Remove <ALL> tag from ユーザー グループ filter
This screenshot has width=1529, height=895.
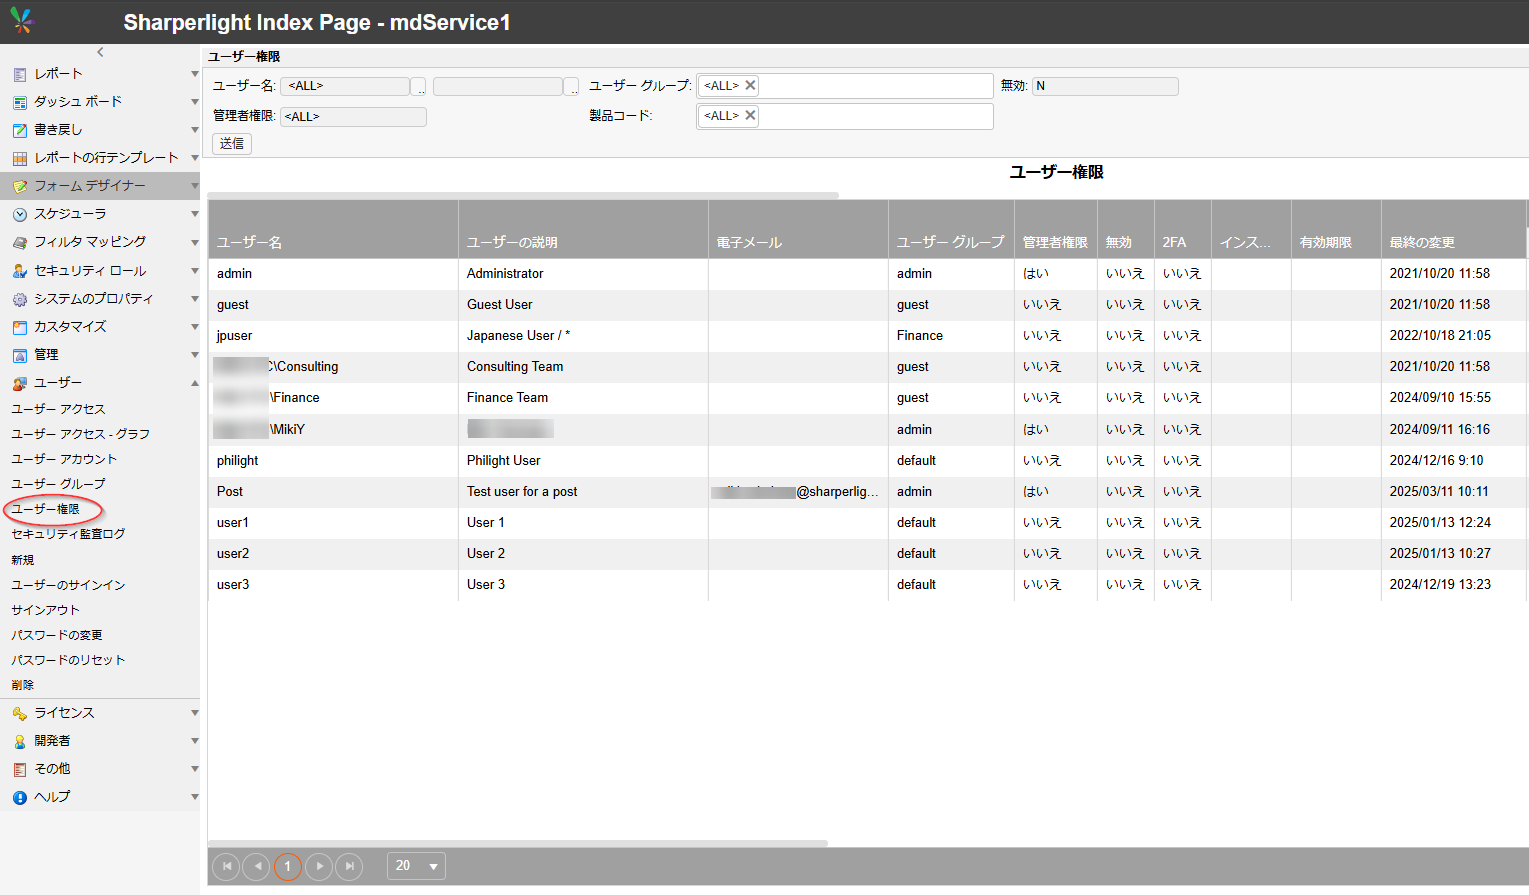coord(750,85)
